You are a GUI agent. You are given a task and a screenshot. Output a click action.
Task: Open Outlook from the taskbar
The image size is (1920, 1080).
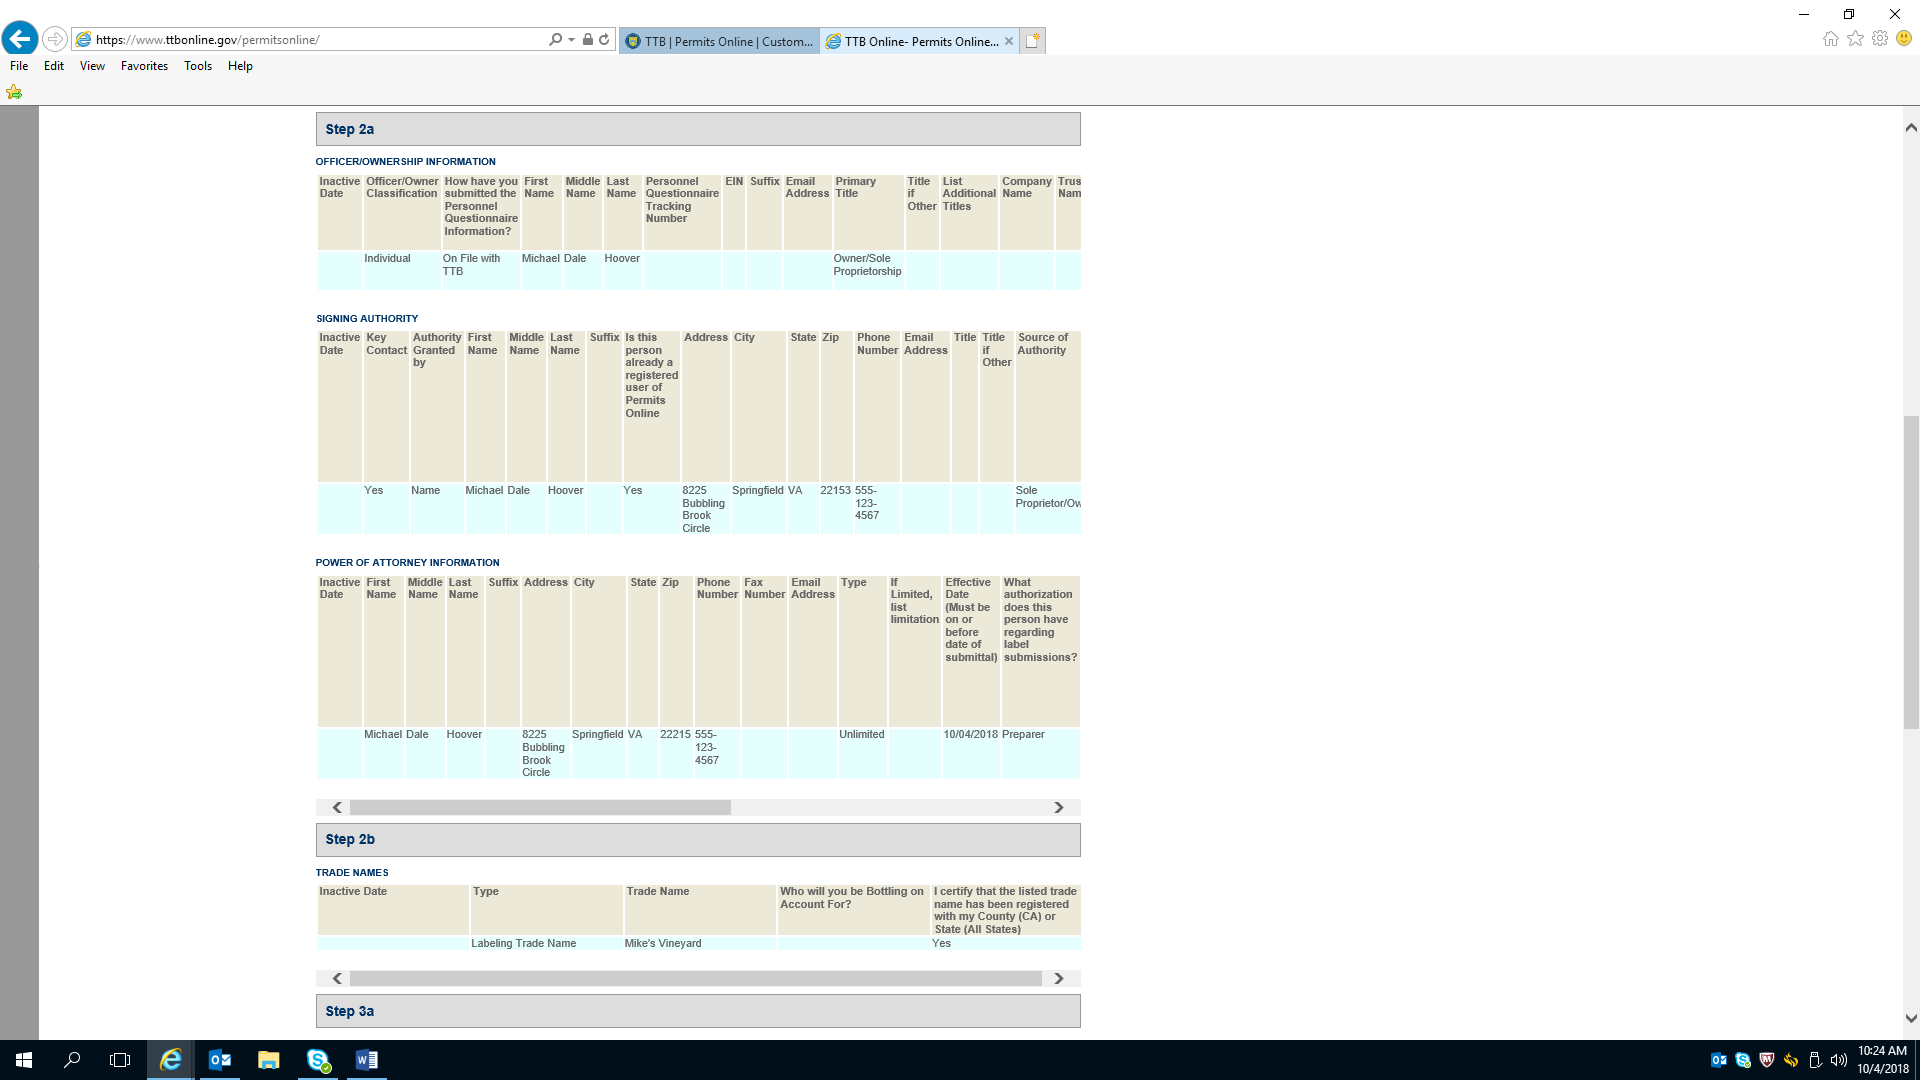(220, 1060)
